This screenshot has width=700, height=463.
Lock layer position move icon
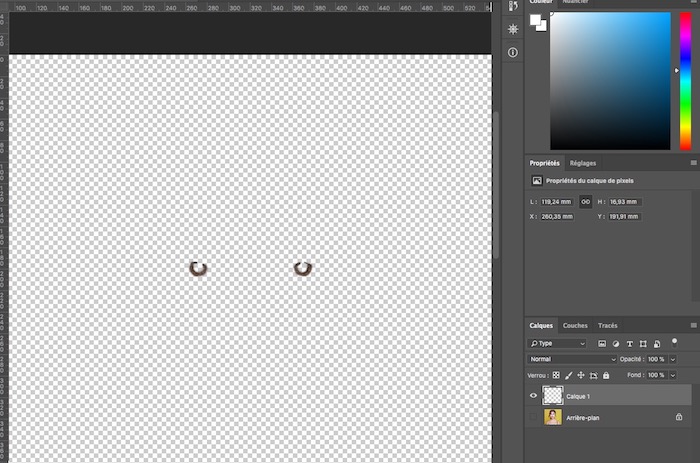[581, 375]
